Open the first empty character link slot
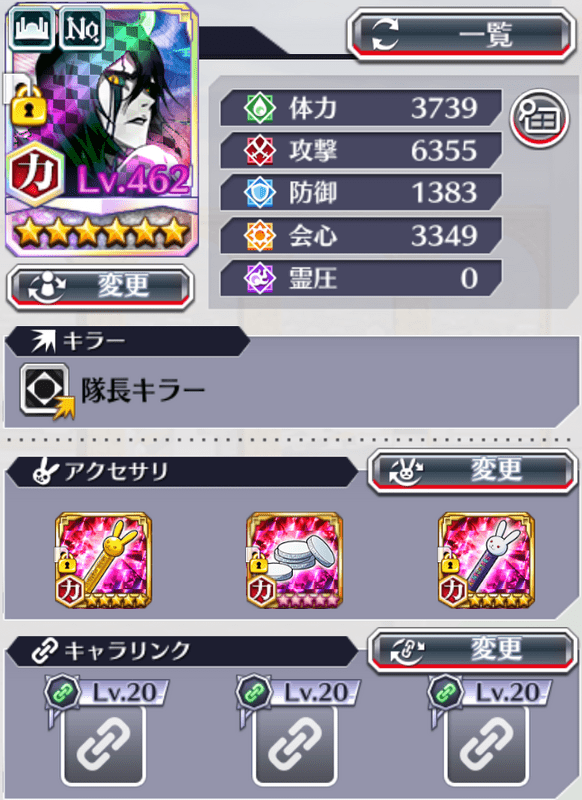The image size is (582, 800). pyautogui.click(x=104, y=745)
